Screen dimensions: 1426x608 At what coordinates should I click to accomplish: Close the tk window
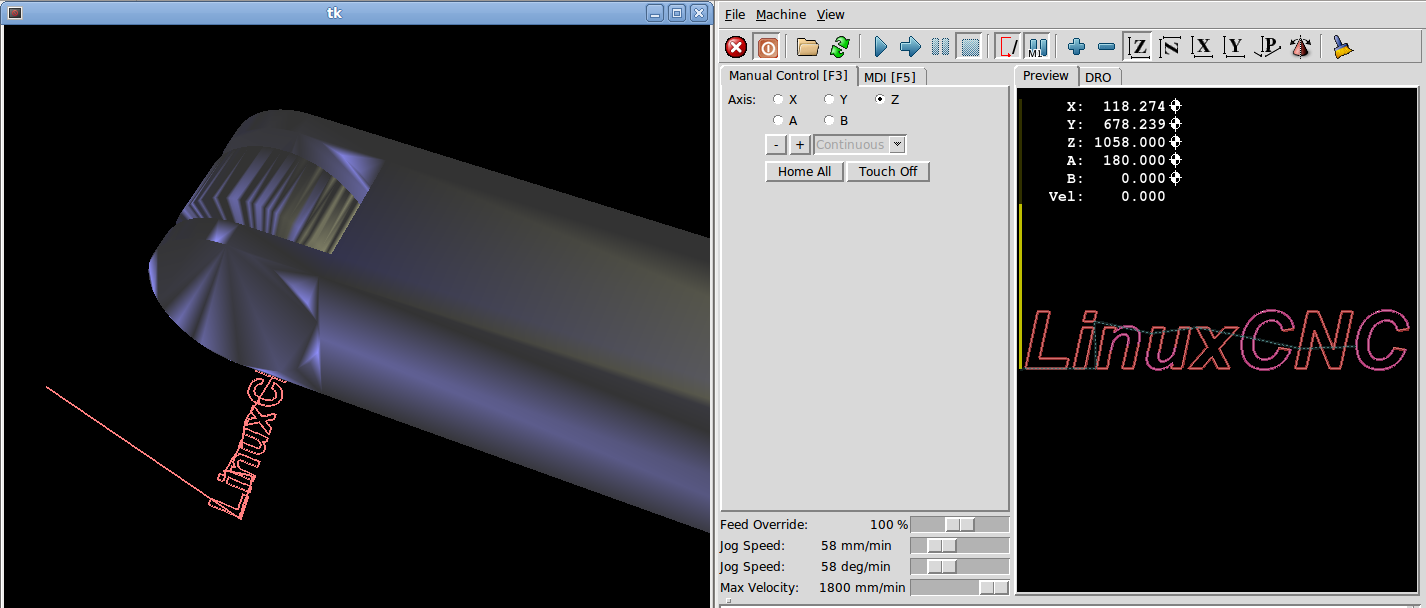tap(698, 13)
